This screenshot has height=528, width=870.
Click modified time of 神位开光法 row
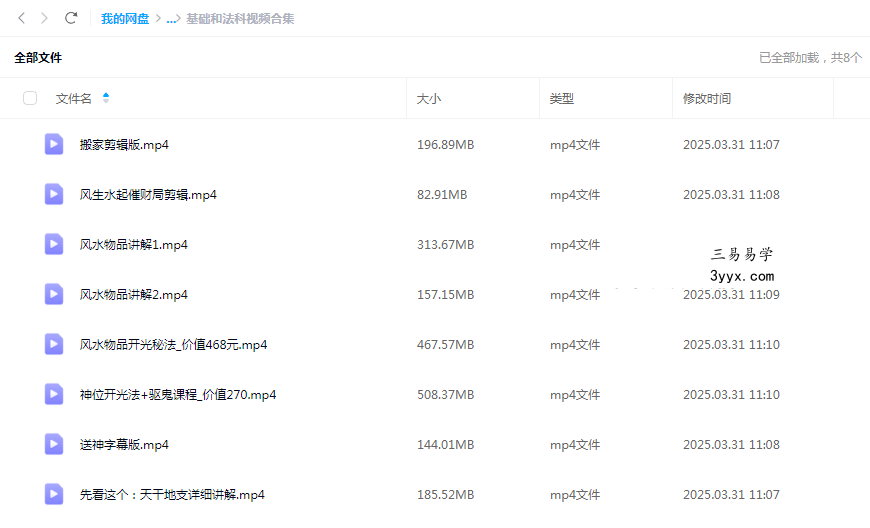click(731, 394)
